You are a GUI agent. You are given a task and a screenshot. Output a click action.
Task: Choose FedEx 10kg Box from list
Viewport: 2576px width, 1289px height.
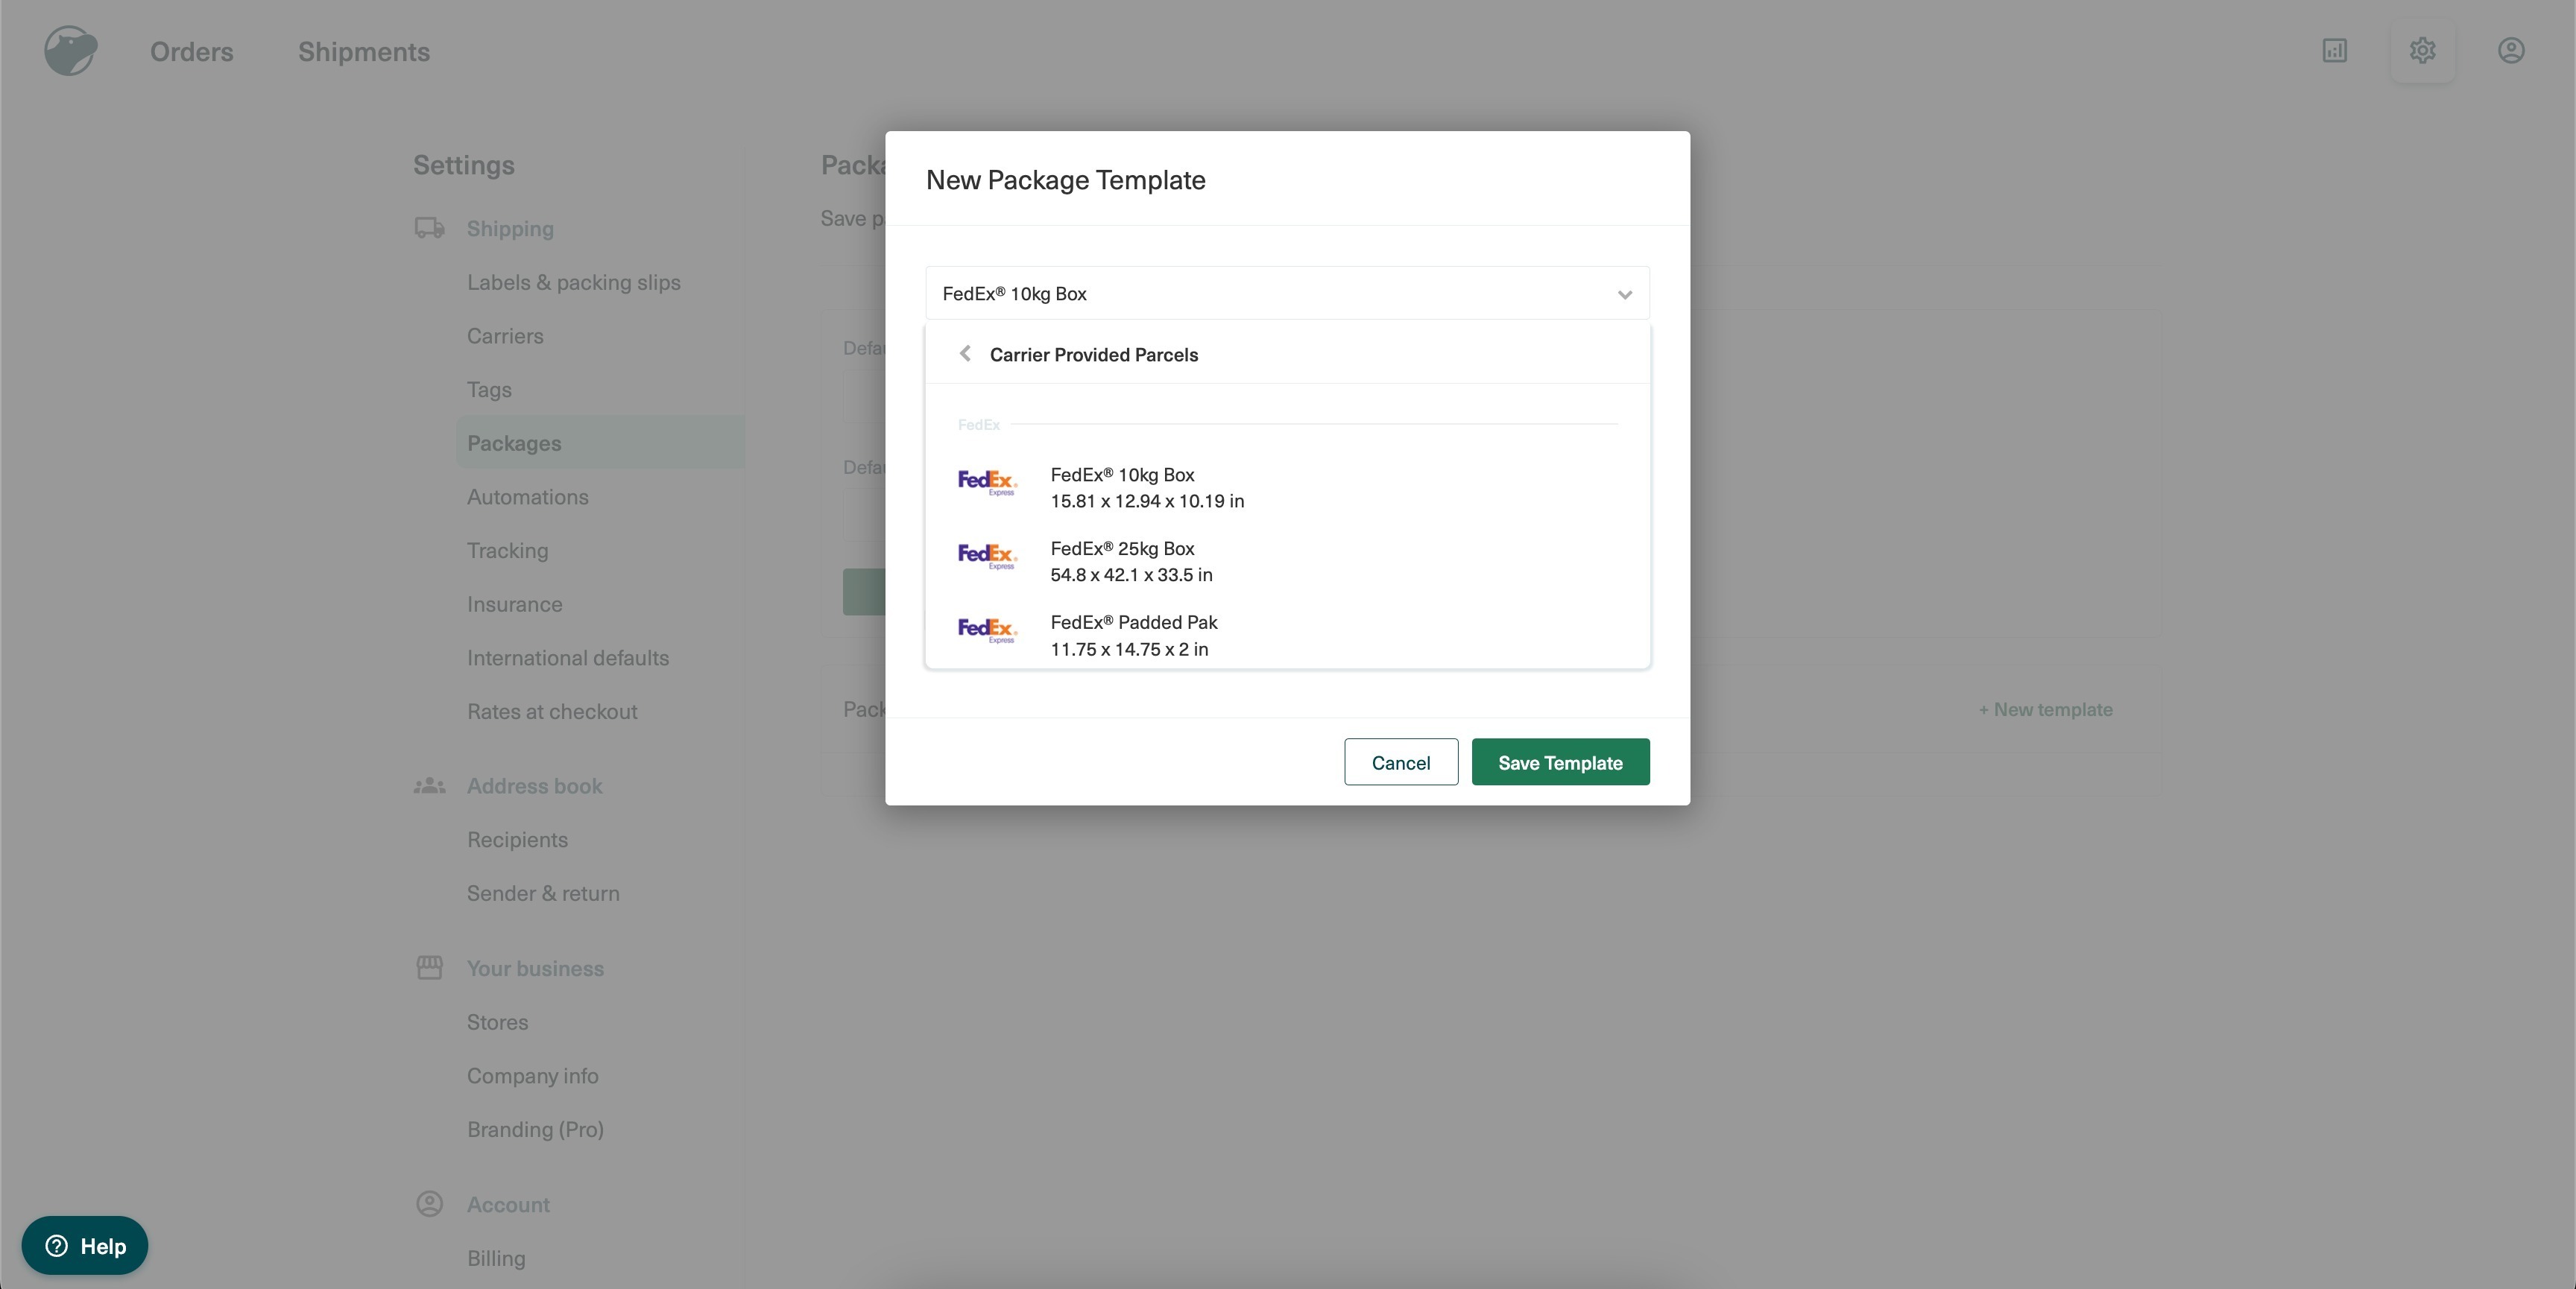click(1146, 487)
